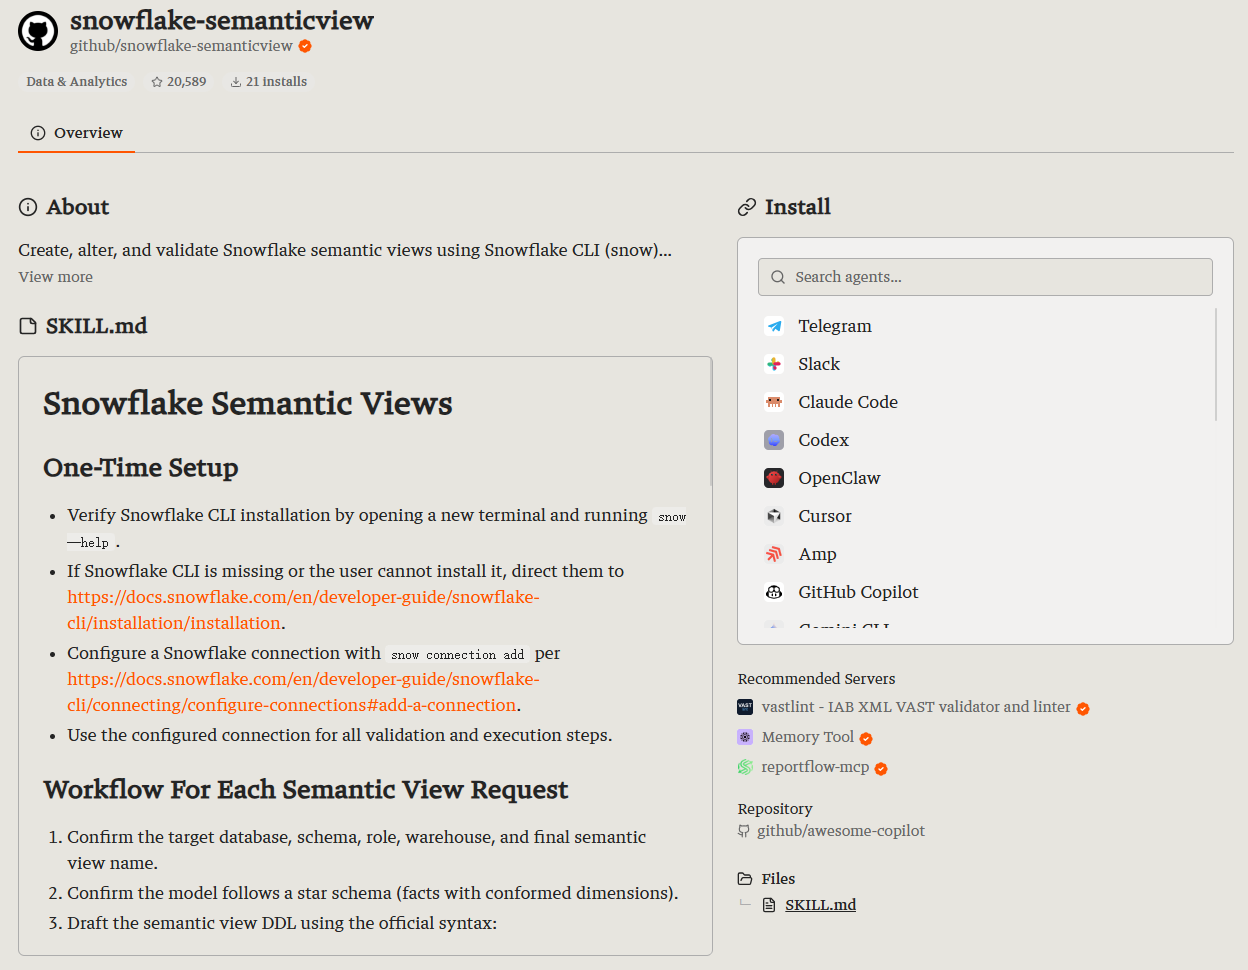The height and width of the screenshot is (970, 1248).
Task: Open the github/awesome-copilot repository link
Action: [x=841, y=831]
